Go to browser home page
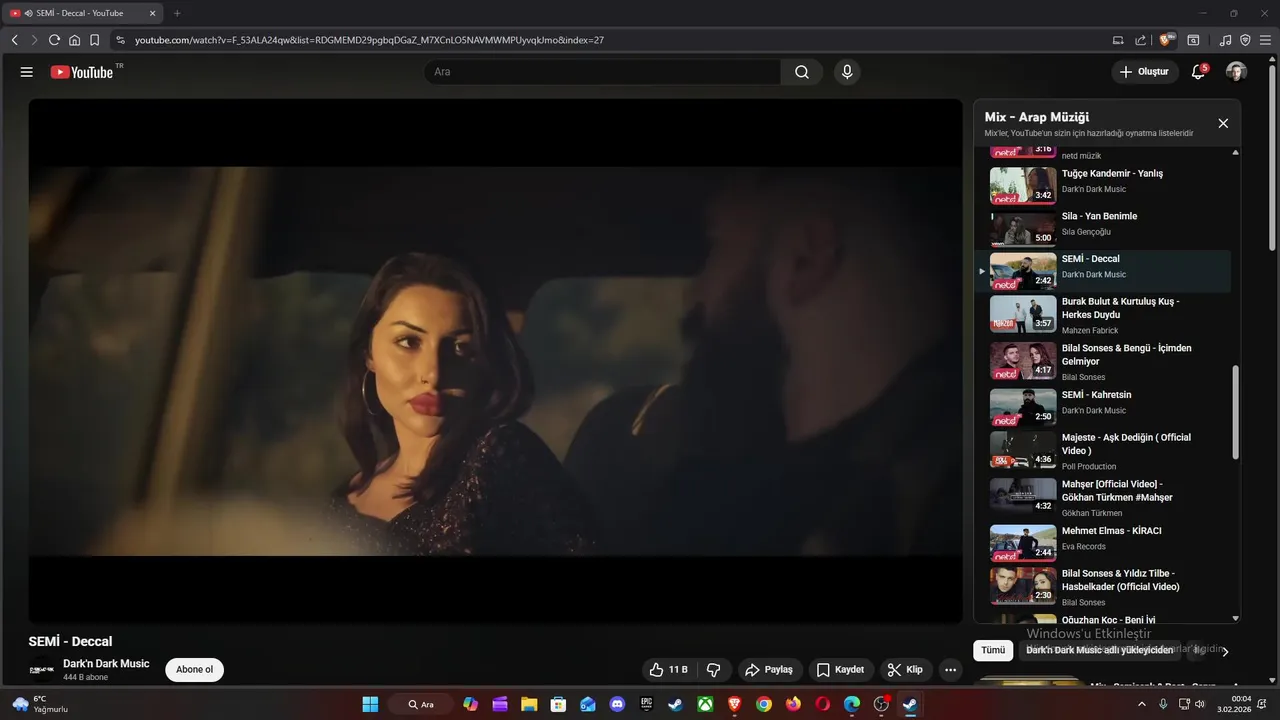 pos(74,40)
